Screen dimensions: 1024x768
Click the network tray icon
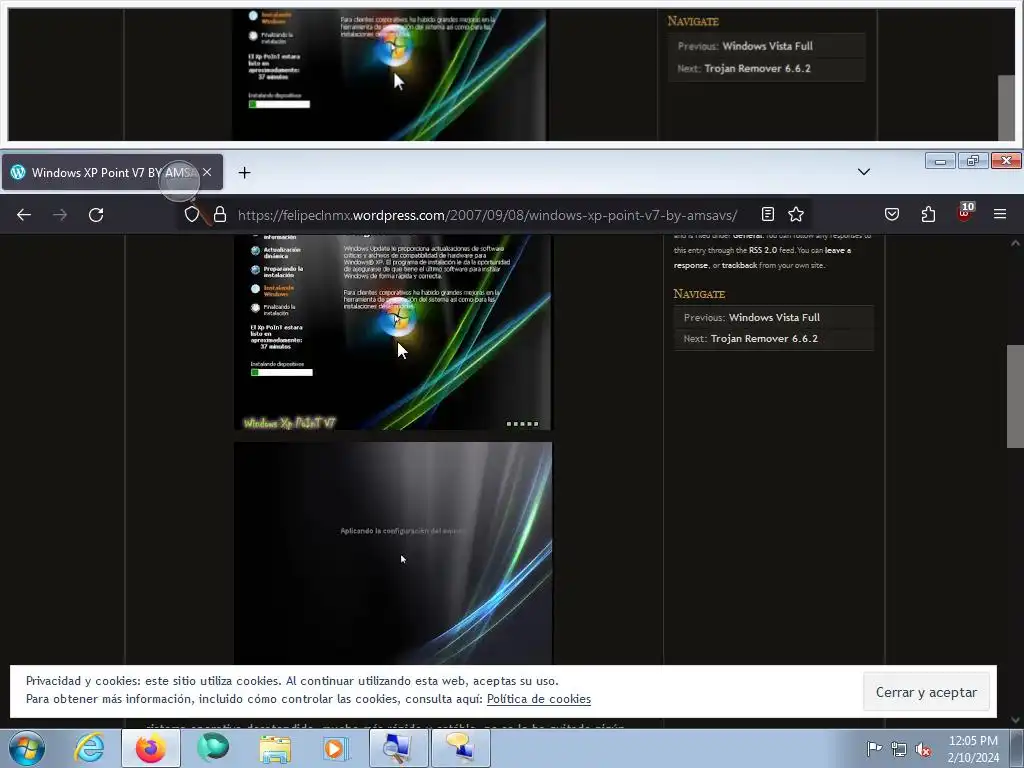899,749
